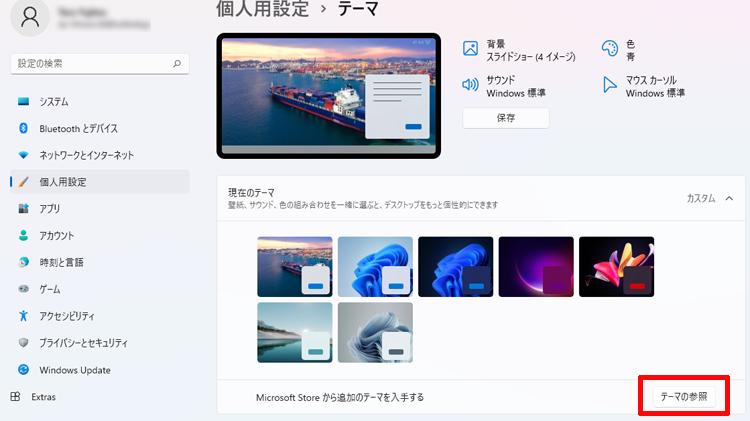This screenshot has height=421, width=750.
Task: Open the アプリ settings category
Action: point(99,209)
